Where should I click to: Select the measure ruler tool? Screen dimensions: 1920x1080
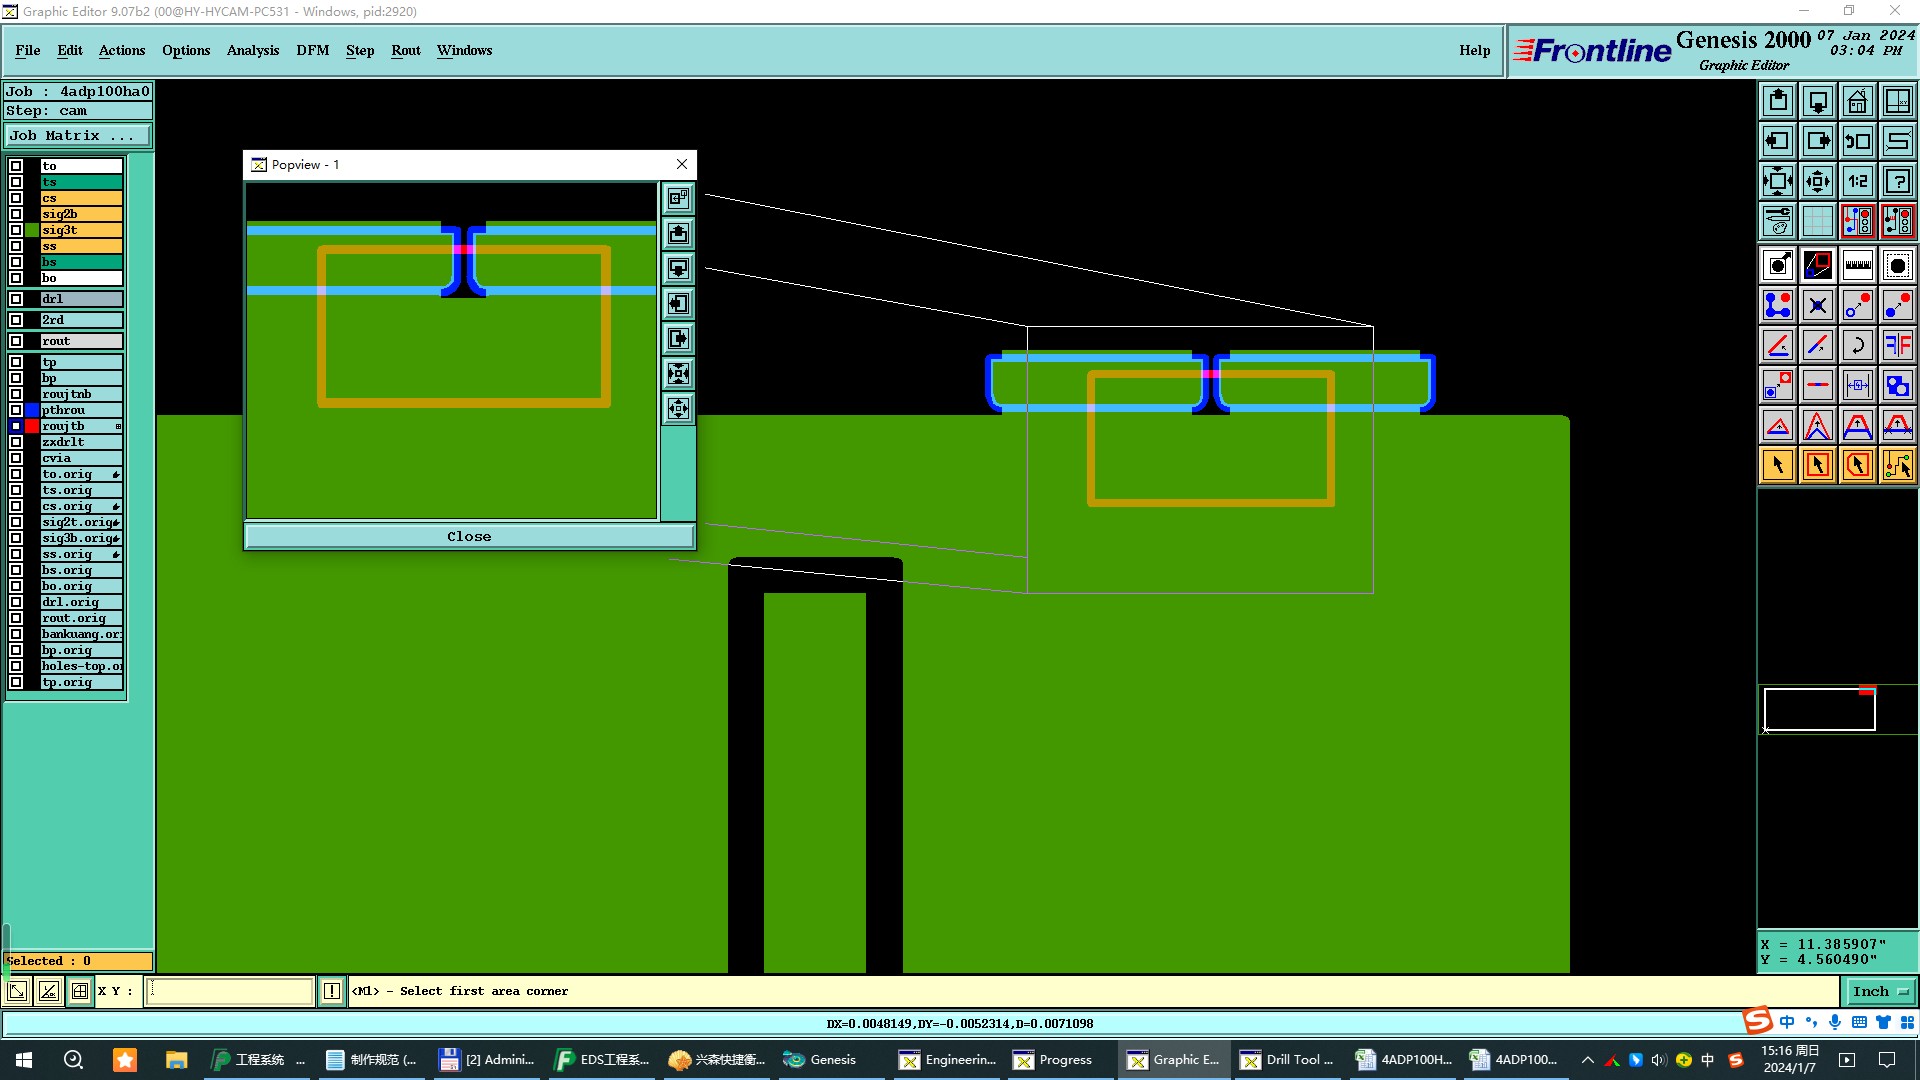(1857, 265)
